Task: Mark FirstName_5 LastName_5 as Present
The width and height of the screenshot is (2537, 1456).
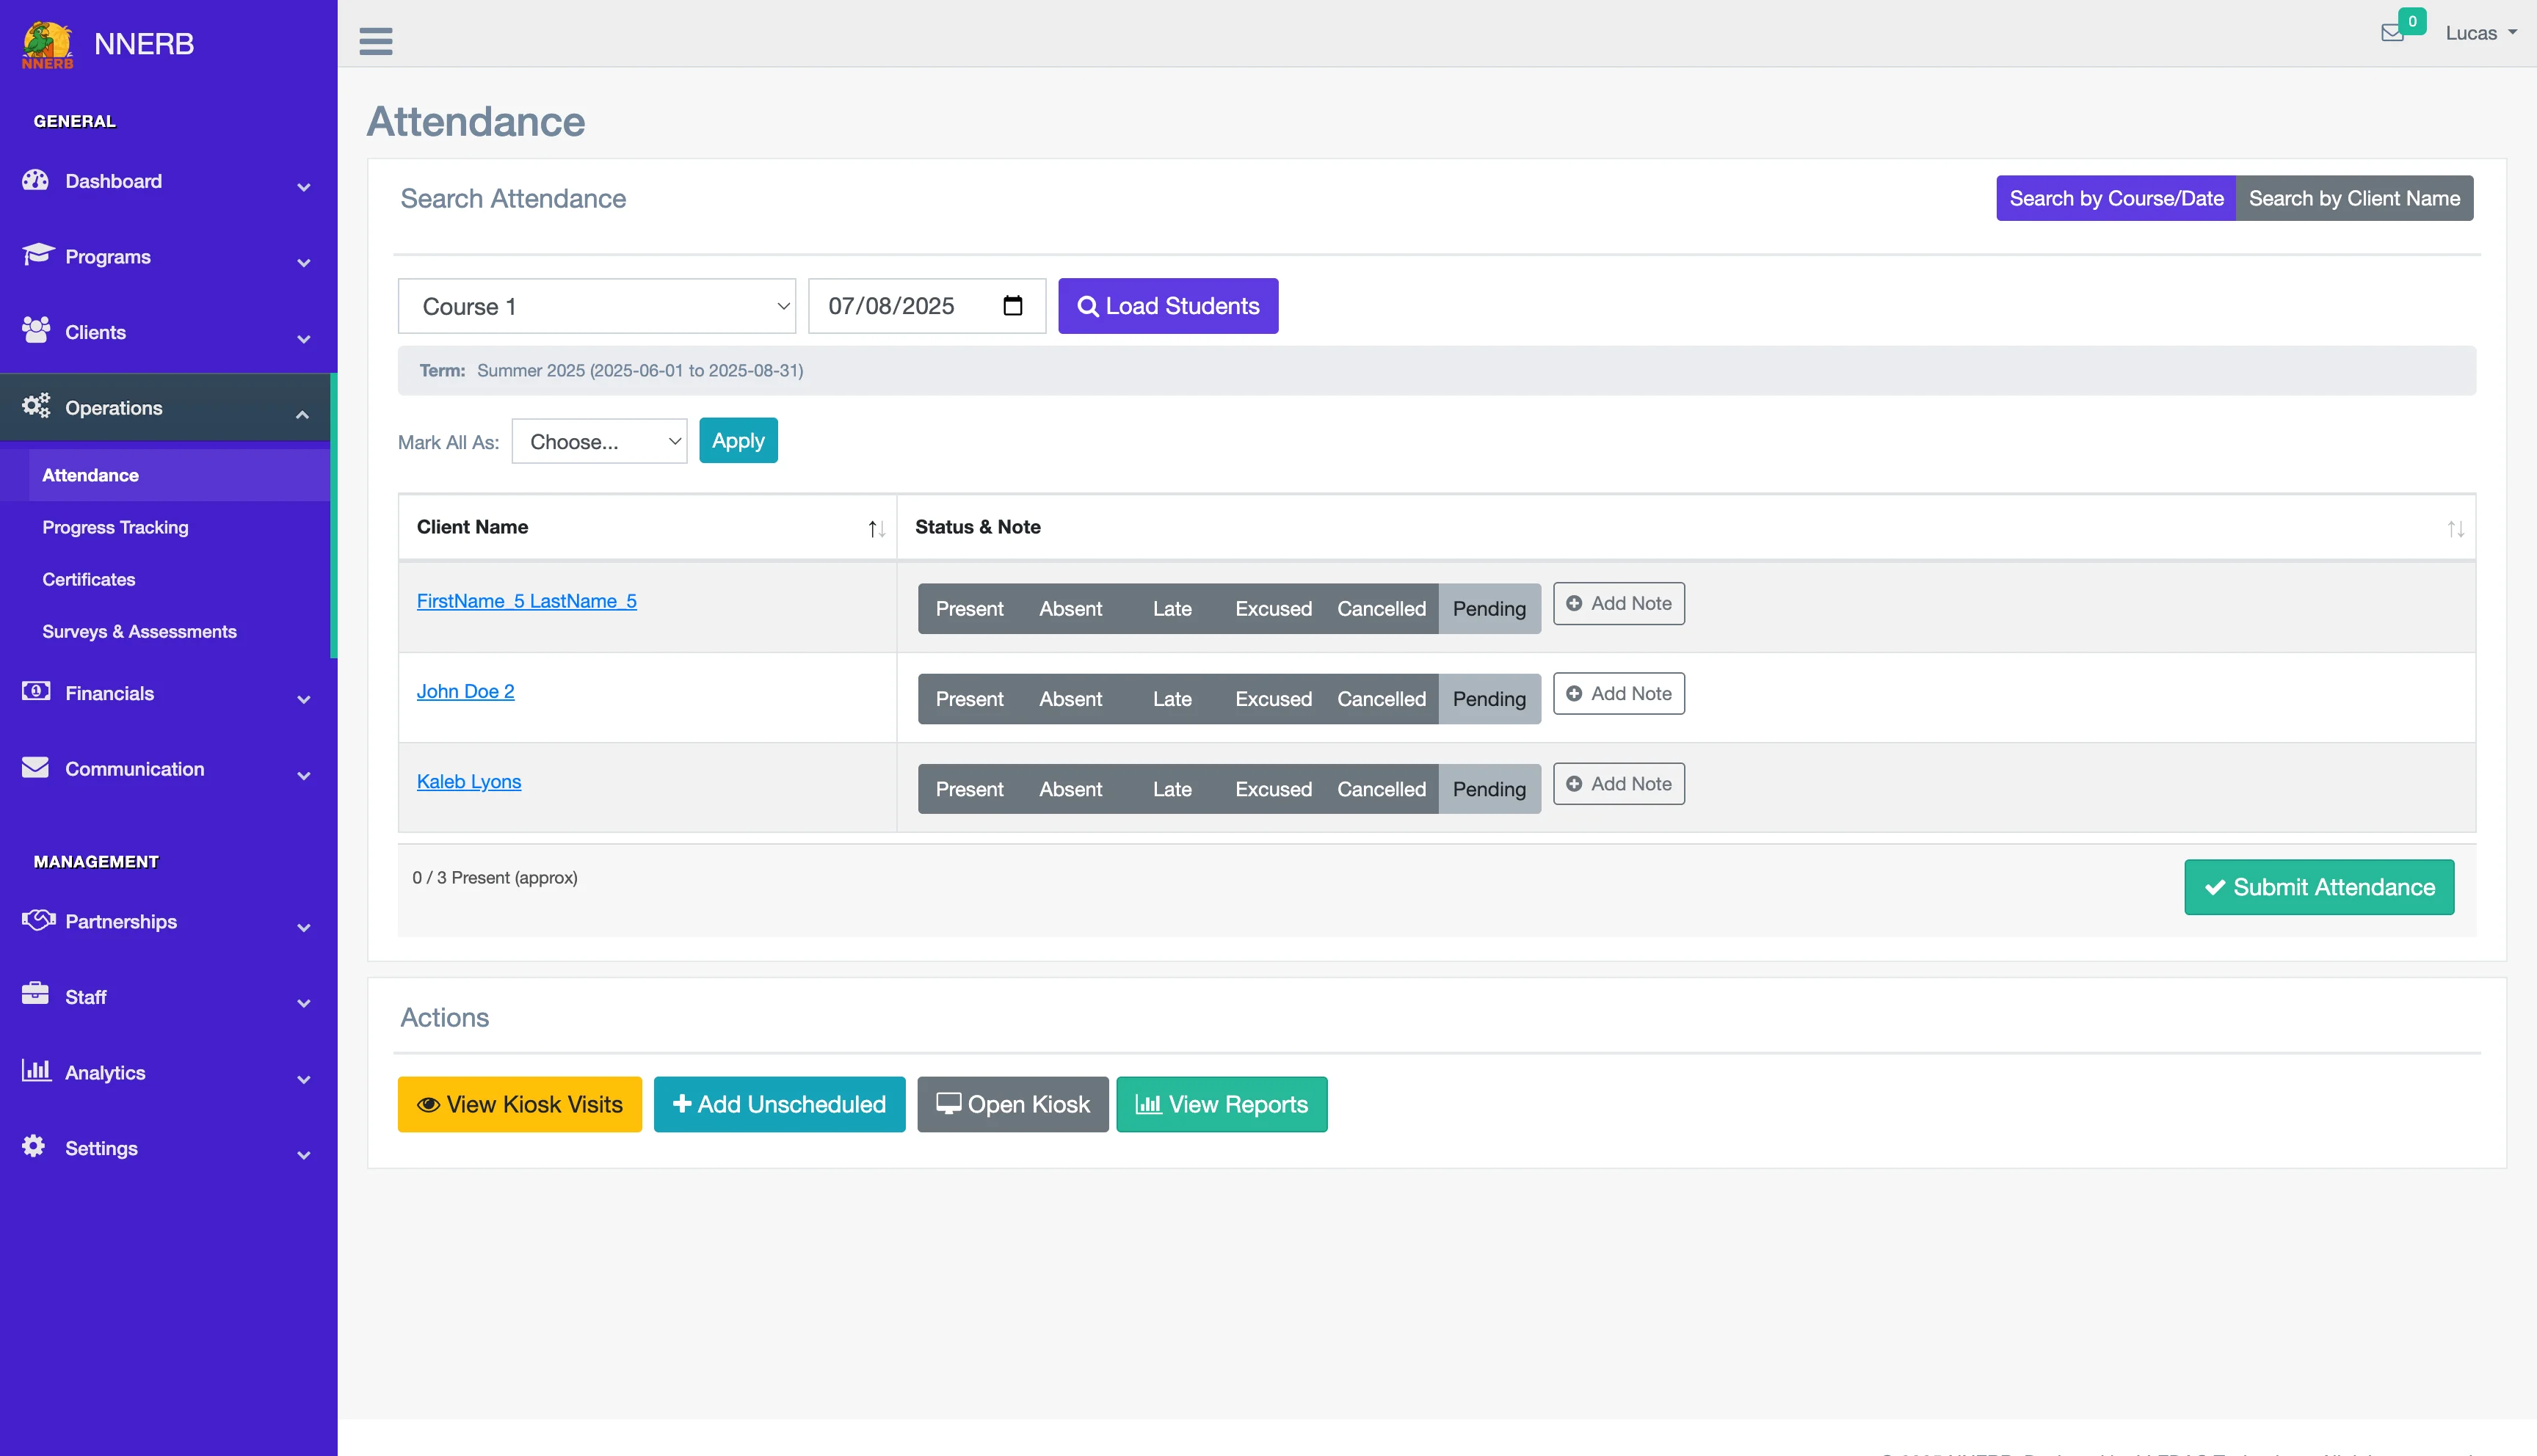Action: pyautogui.click(x=969, y=608)
